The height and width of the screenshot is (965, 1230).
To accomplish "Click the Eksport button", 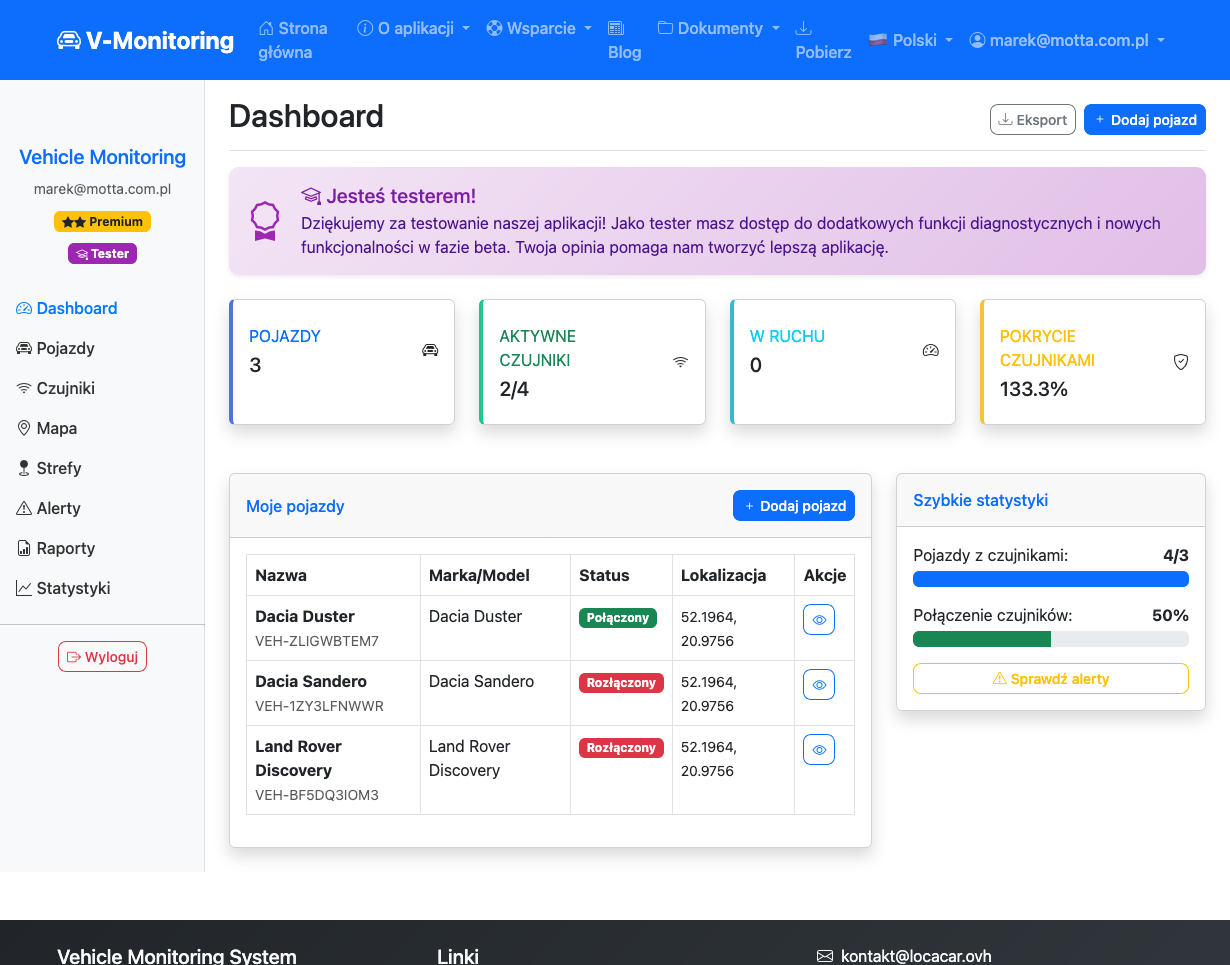I will click(1032, 119).
